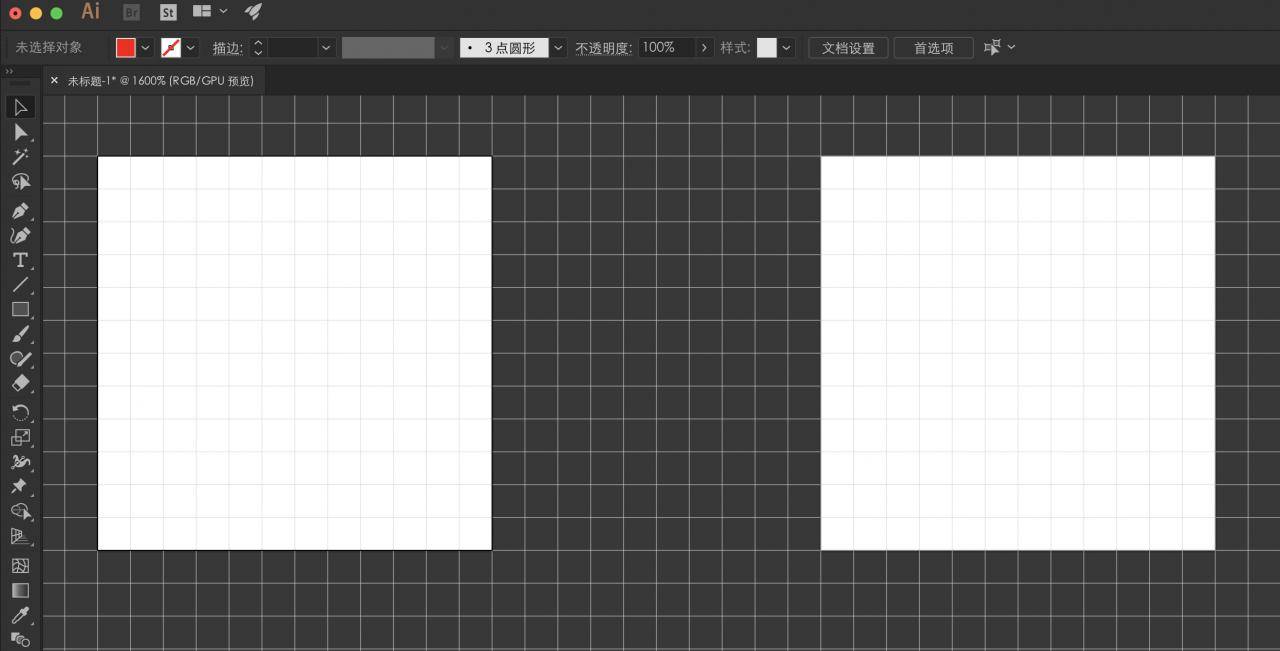Select the Pen tool
The width and height of the screenshot is (1280, 651).
click(20, 211)
